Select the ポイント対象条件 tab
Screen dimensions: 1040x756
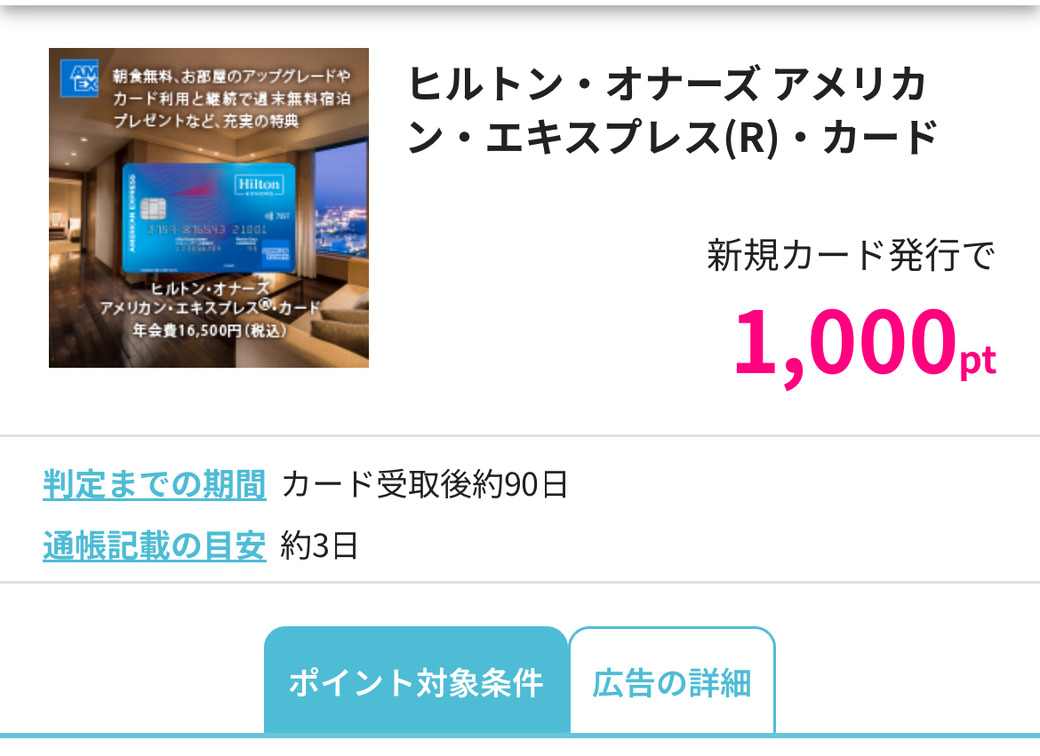[414, 677]
